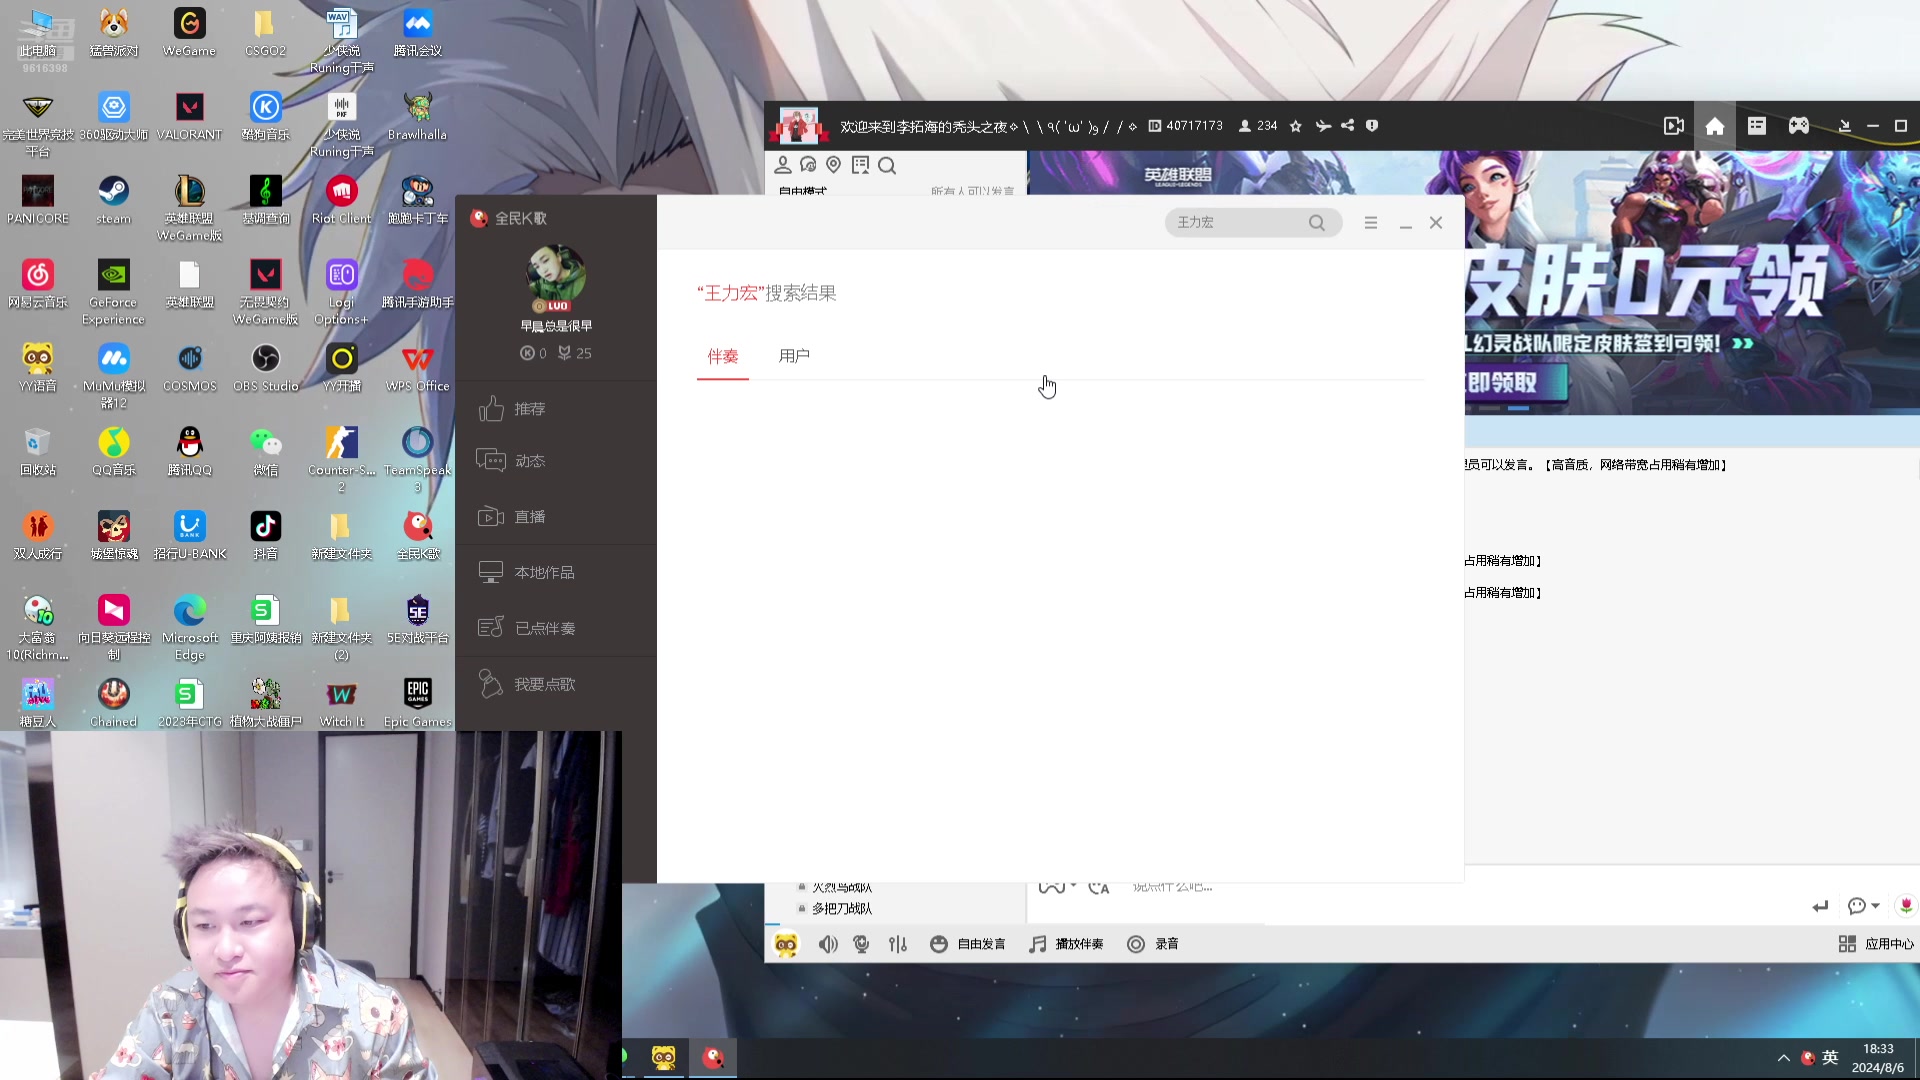Switch to the 用户 results tab
This screenshot has height=1080, width=1920.
click(794, 356)
